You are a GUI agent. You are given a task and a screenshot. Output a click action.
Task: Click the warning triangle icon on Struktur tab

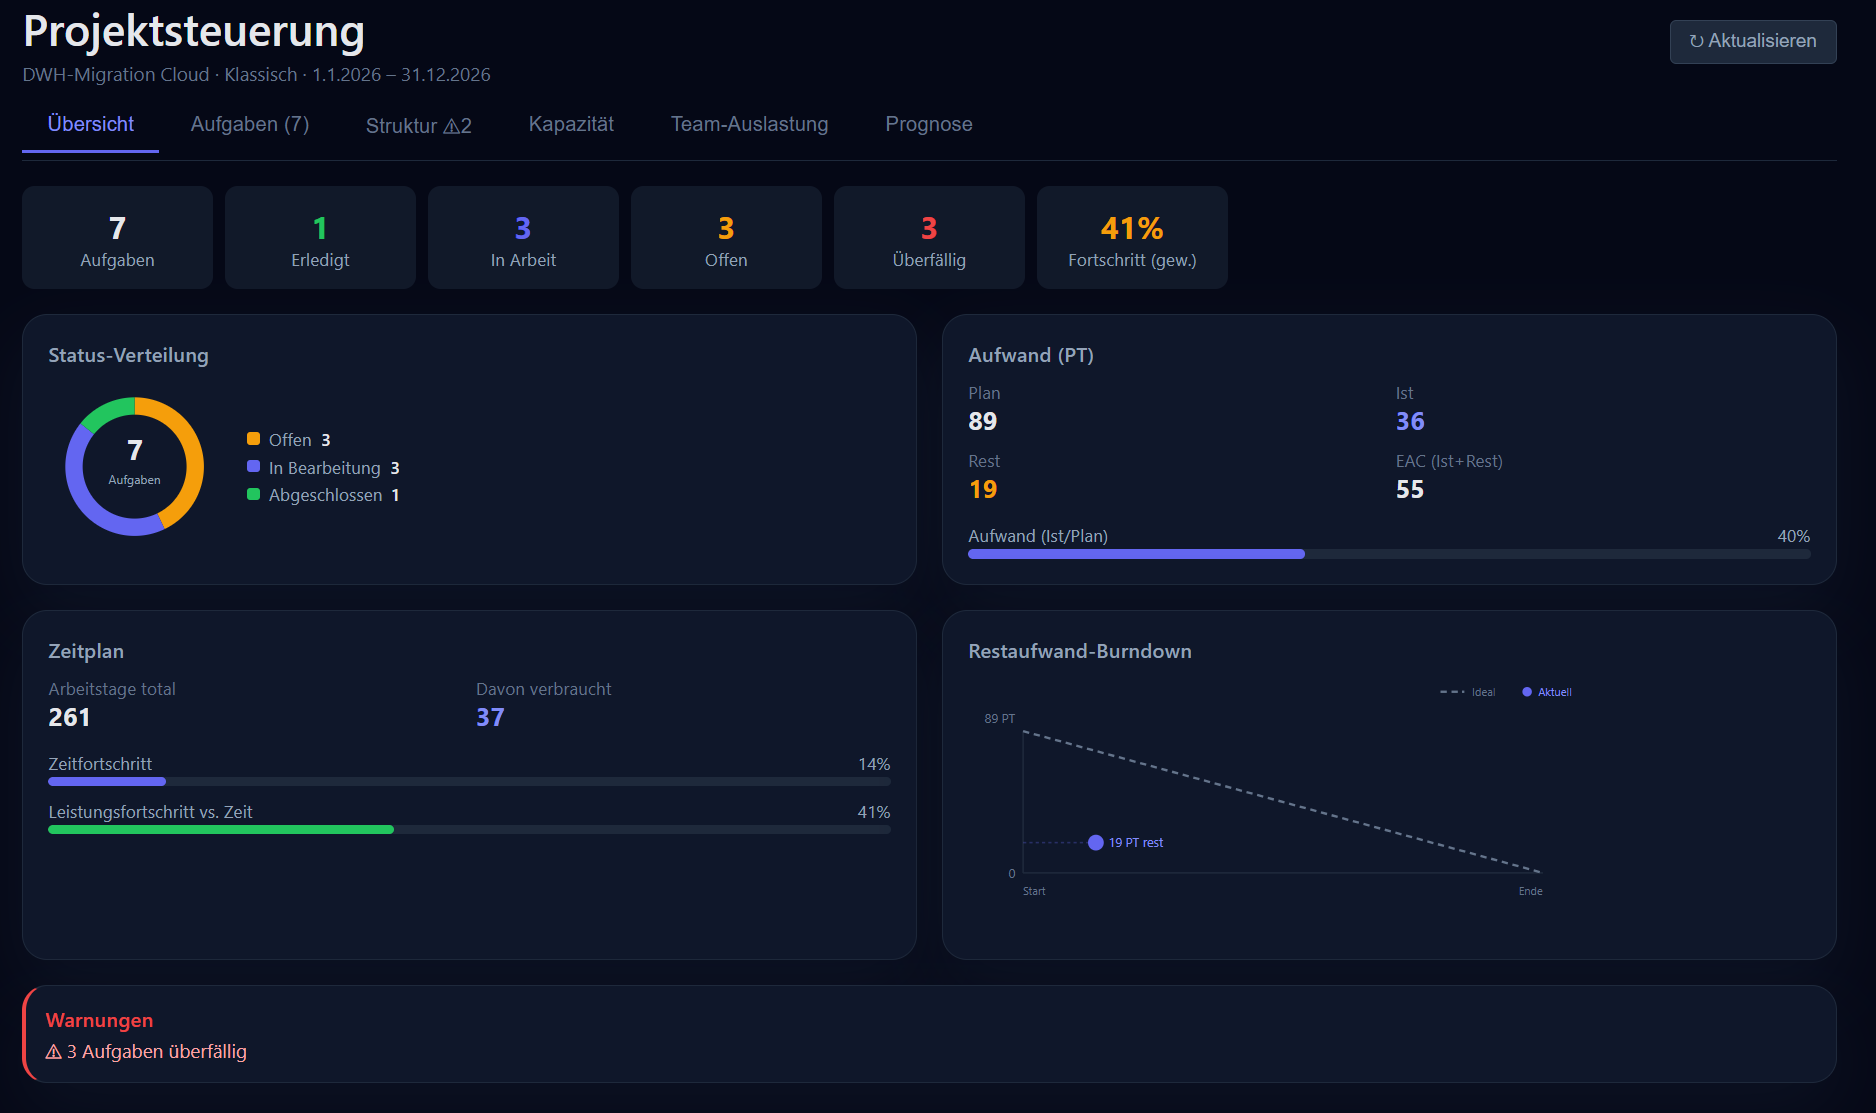tap(451, 126)
